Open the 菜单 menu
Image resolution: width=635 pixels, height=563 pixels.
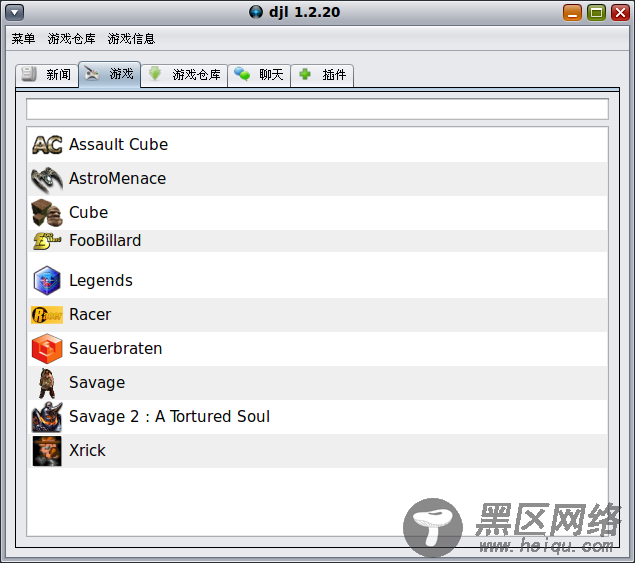[x=23, y=39]
